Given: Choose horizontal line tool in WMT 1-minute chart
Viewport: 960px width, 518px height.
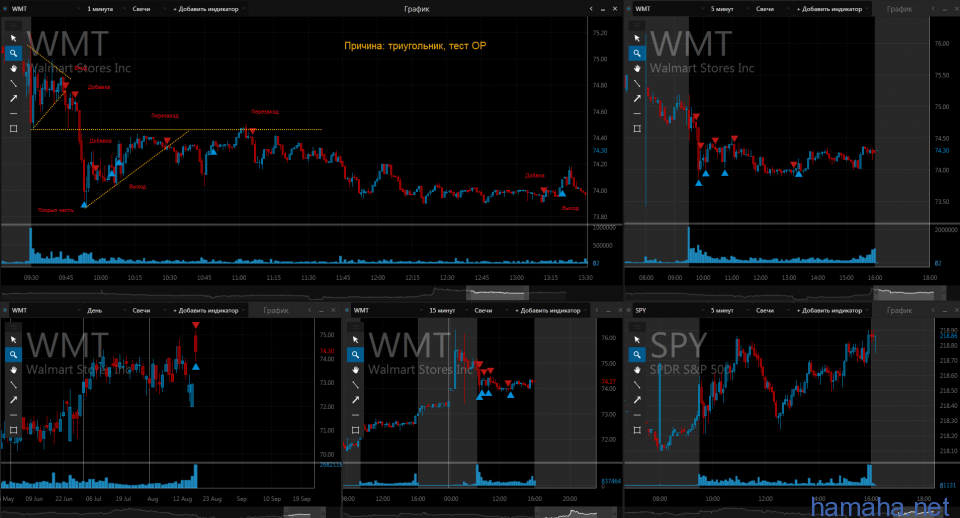Looking at the screenshot, I should click(13, 113).
